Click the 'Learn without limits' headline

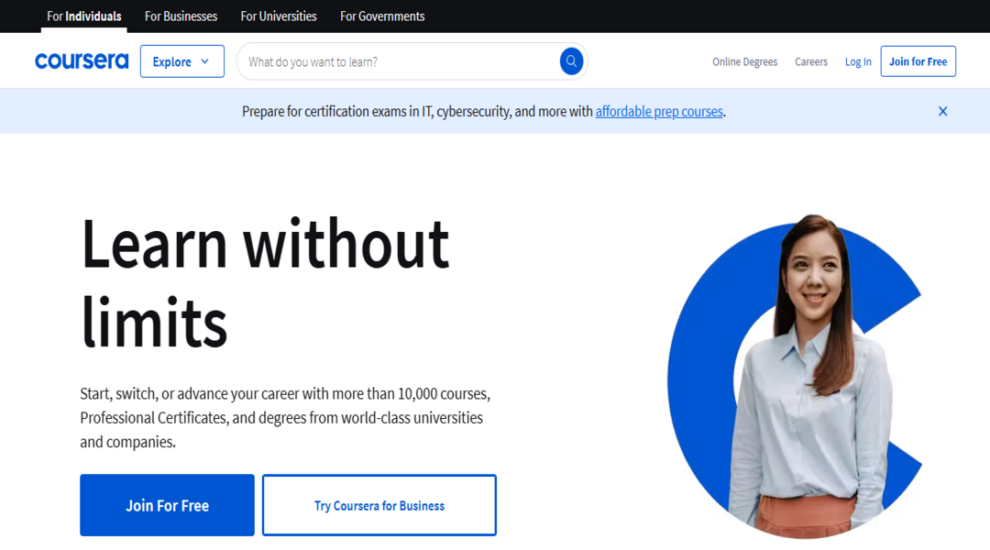(265, 282)
